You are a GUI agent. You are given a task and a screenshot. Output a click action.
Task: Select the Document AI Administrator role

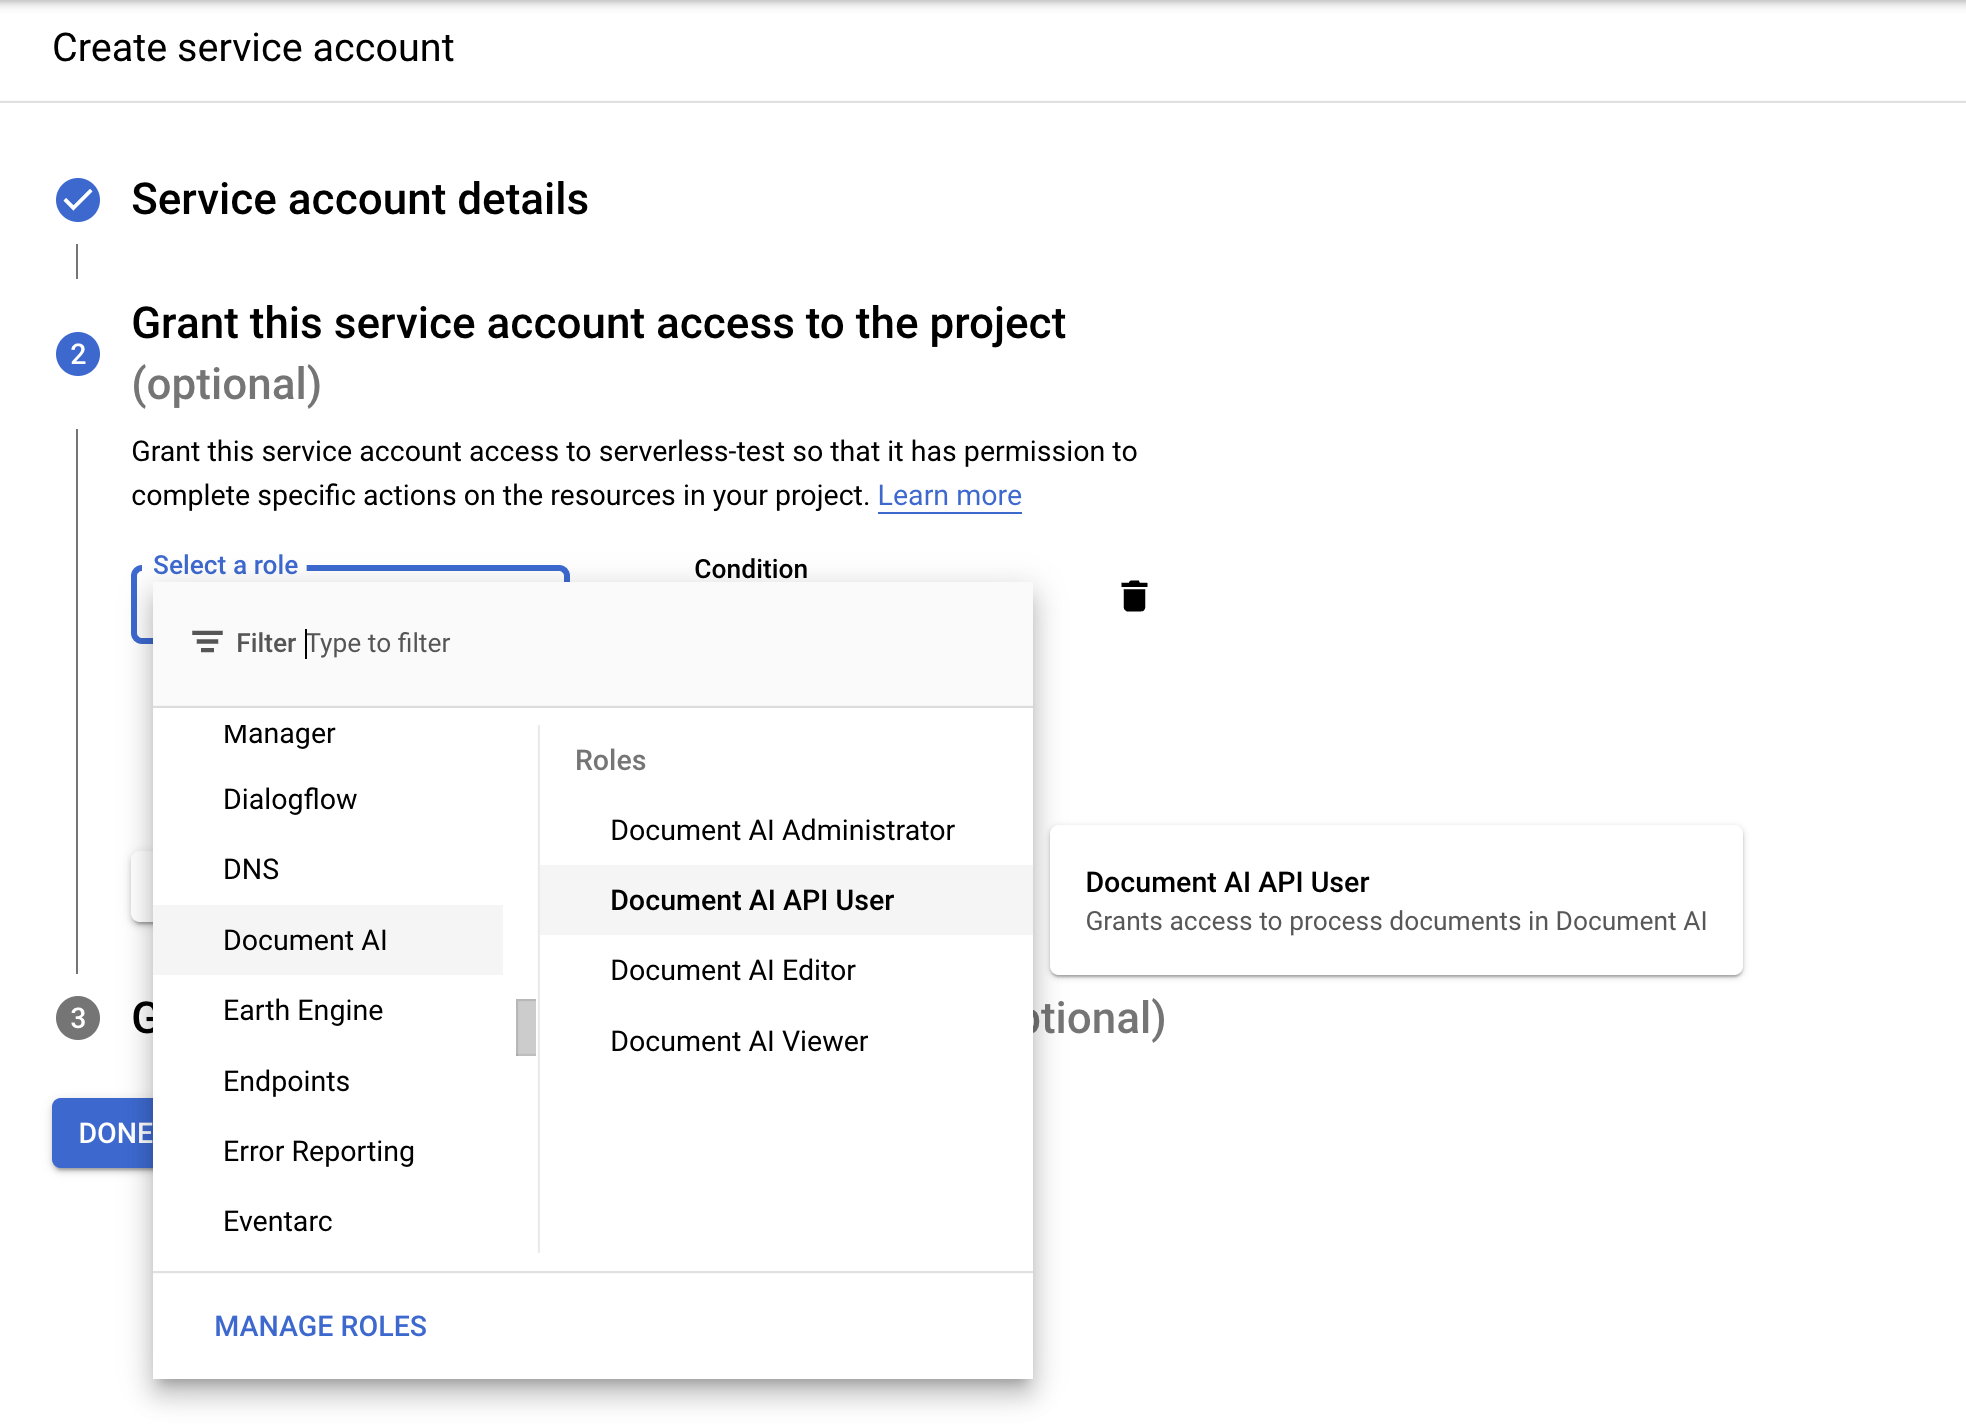[x=782, y=829]
